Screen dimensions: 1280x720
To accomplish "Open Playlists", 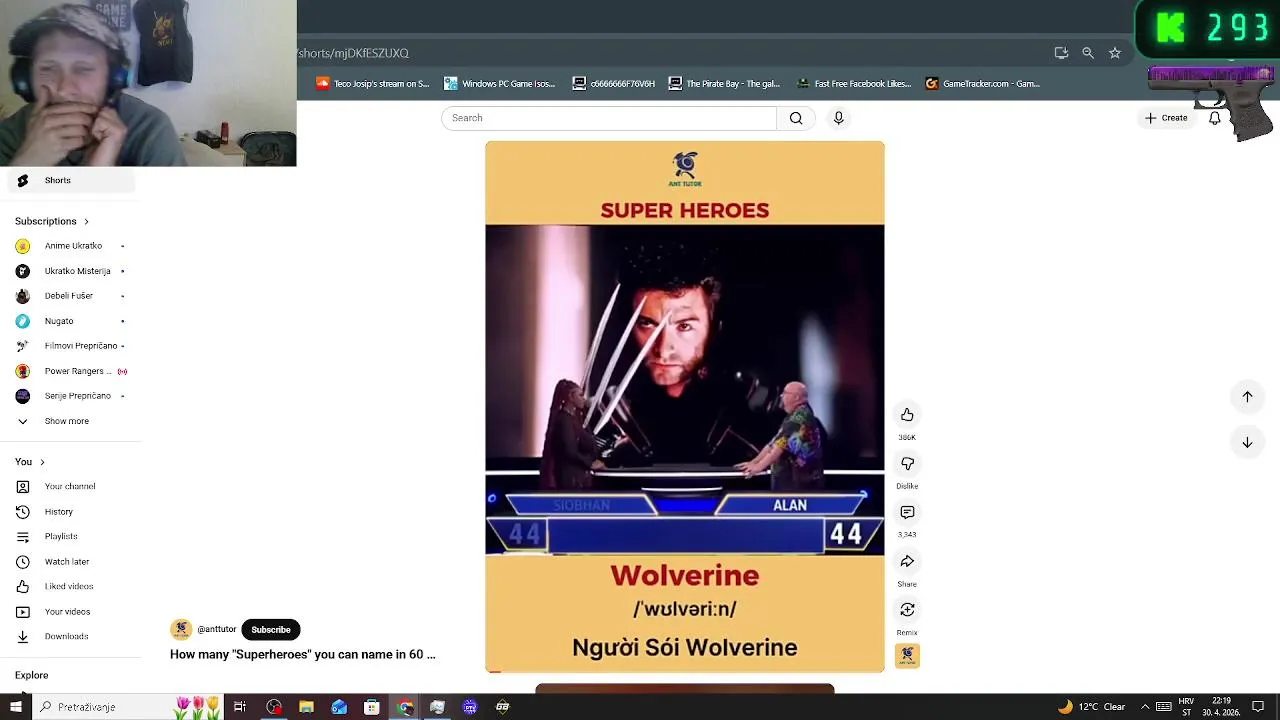I will pyautogui.click(x=70, y=537).
